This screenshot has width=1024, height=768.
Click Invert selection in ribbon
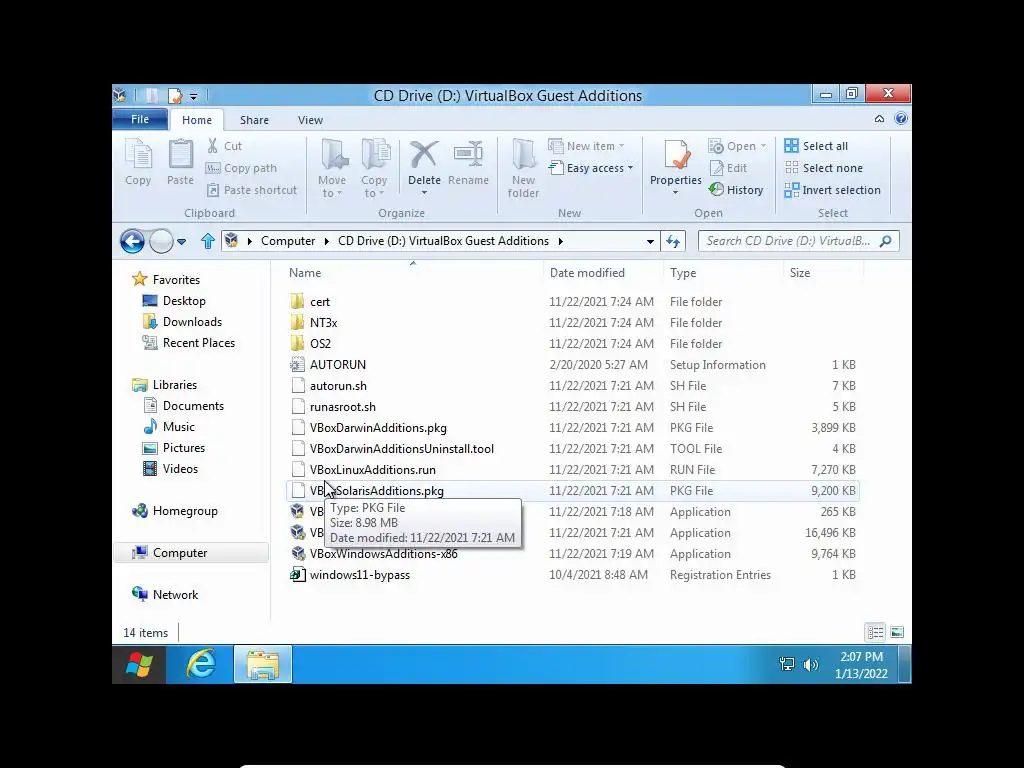[833, 190]
